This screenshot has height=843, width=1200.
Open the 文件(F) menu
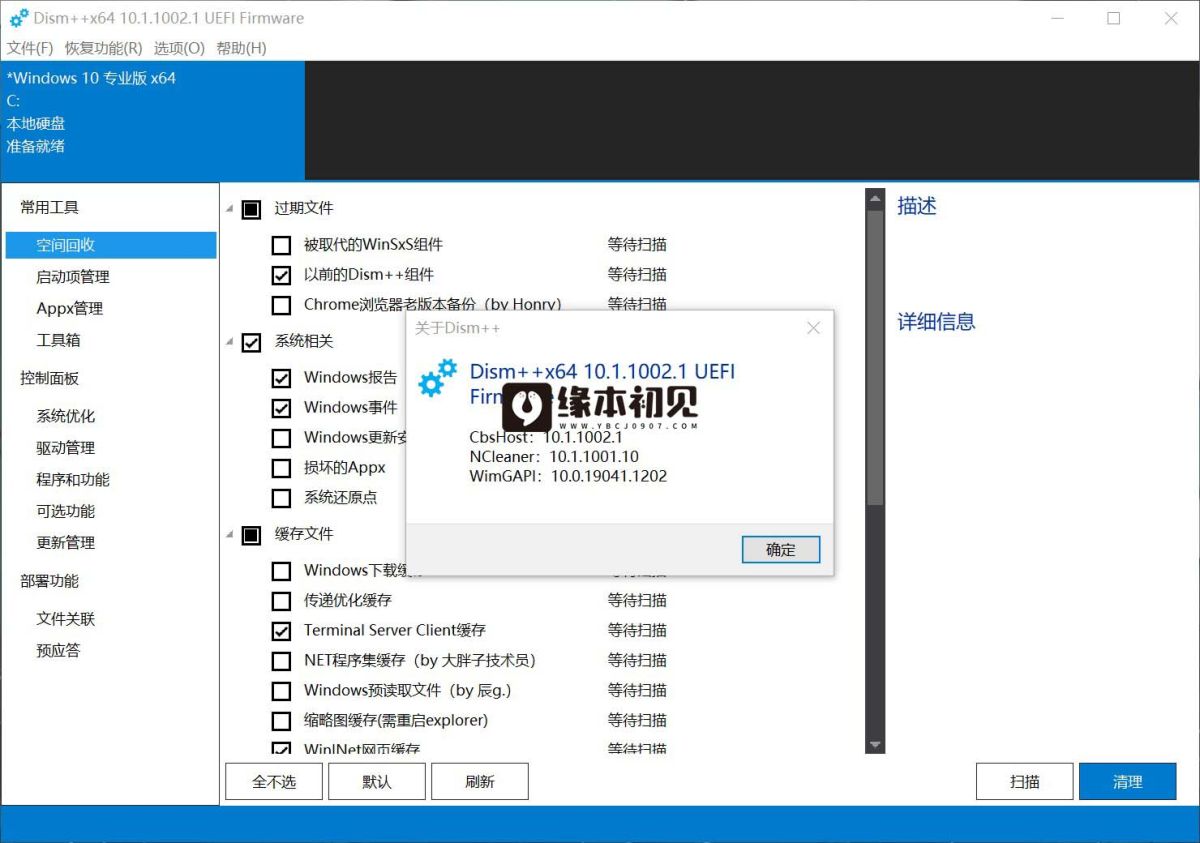click(x=30, y=48)
